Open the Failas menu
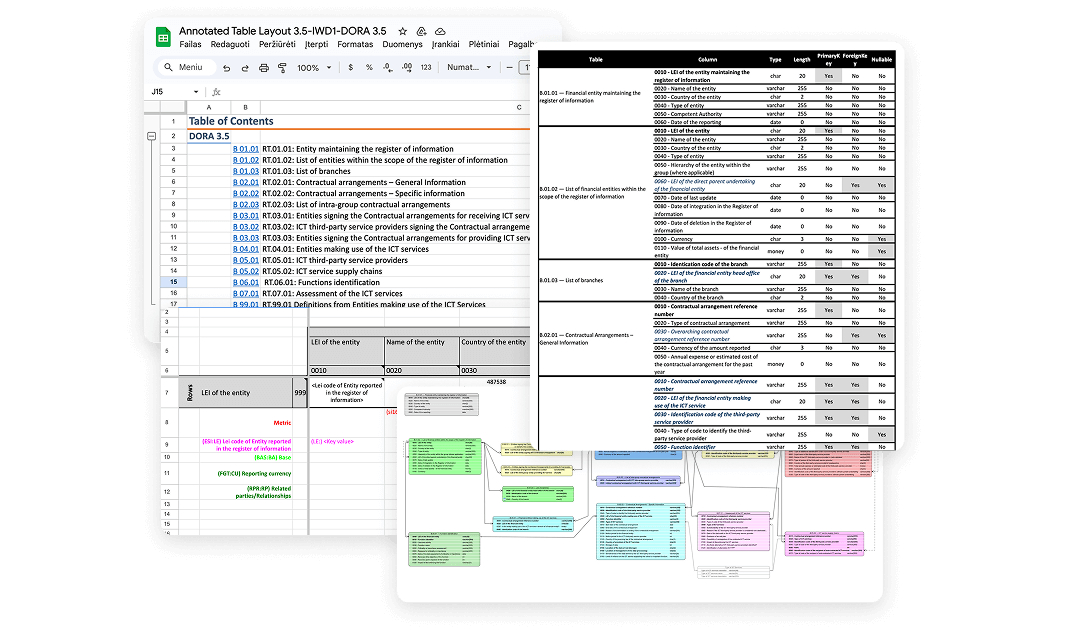Image resolution: width=1088 pixels, height=632 pixels. click(x=190, y=45)
